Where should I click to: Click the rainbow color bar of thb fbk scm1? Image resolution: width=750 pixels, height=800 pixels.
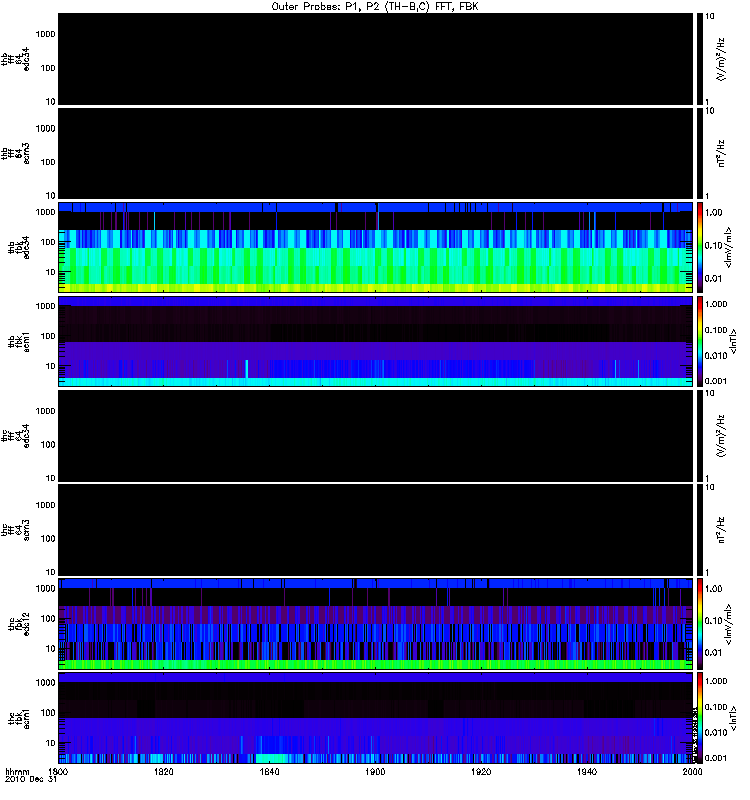coord(700,341)
